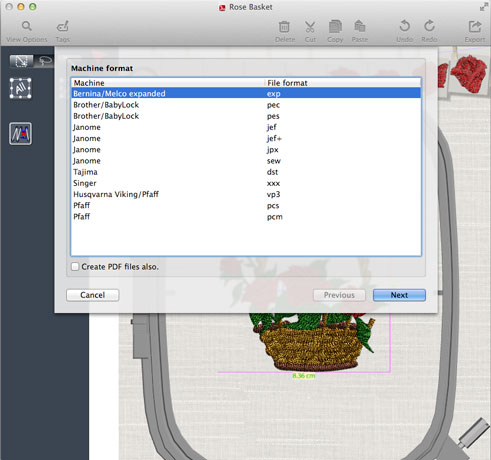
Task: Click the red rose thumbnail at top right
Action: pyautogui.click(x=469, y=74)
